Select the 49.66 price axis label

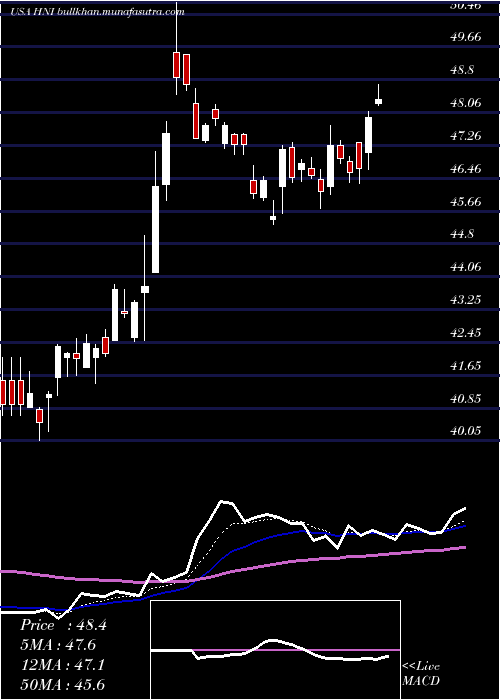click(x=466, y=37)
